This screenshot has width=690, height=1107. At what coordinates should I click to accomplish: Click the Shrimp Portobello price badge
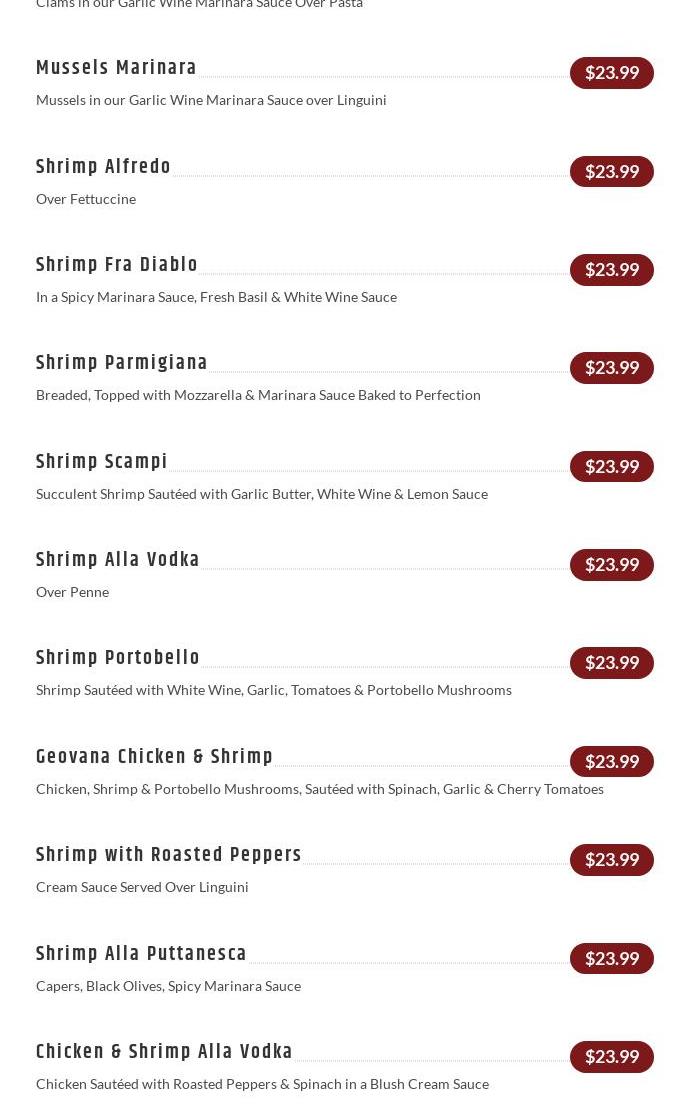coord(612,663)
